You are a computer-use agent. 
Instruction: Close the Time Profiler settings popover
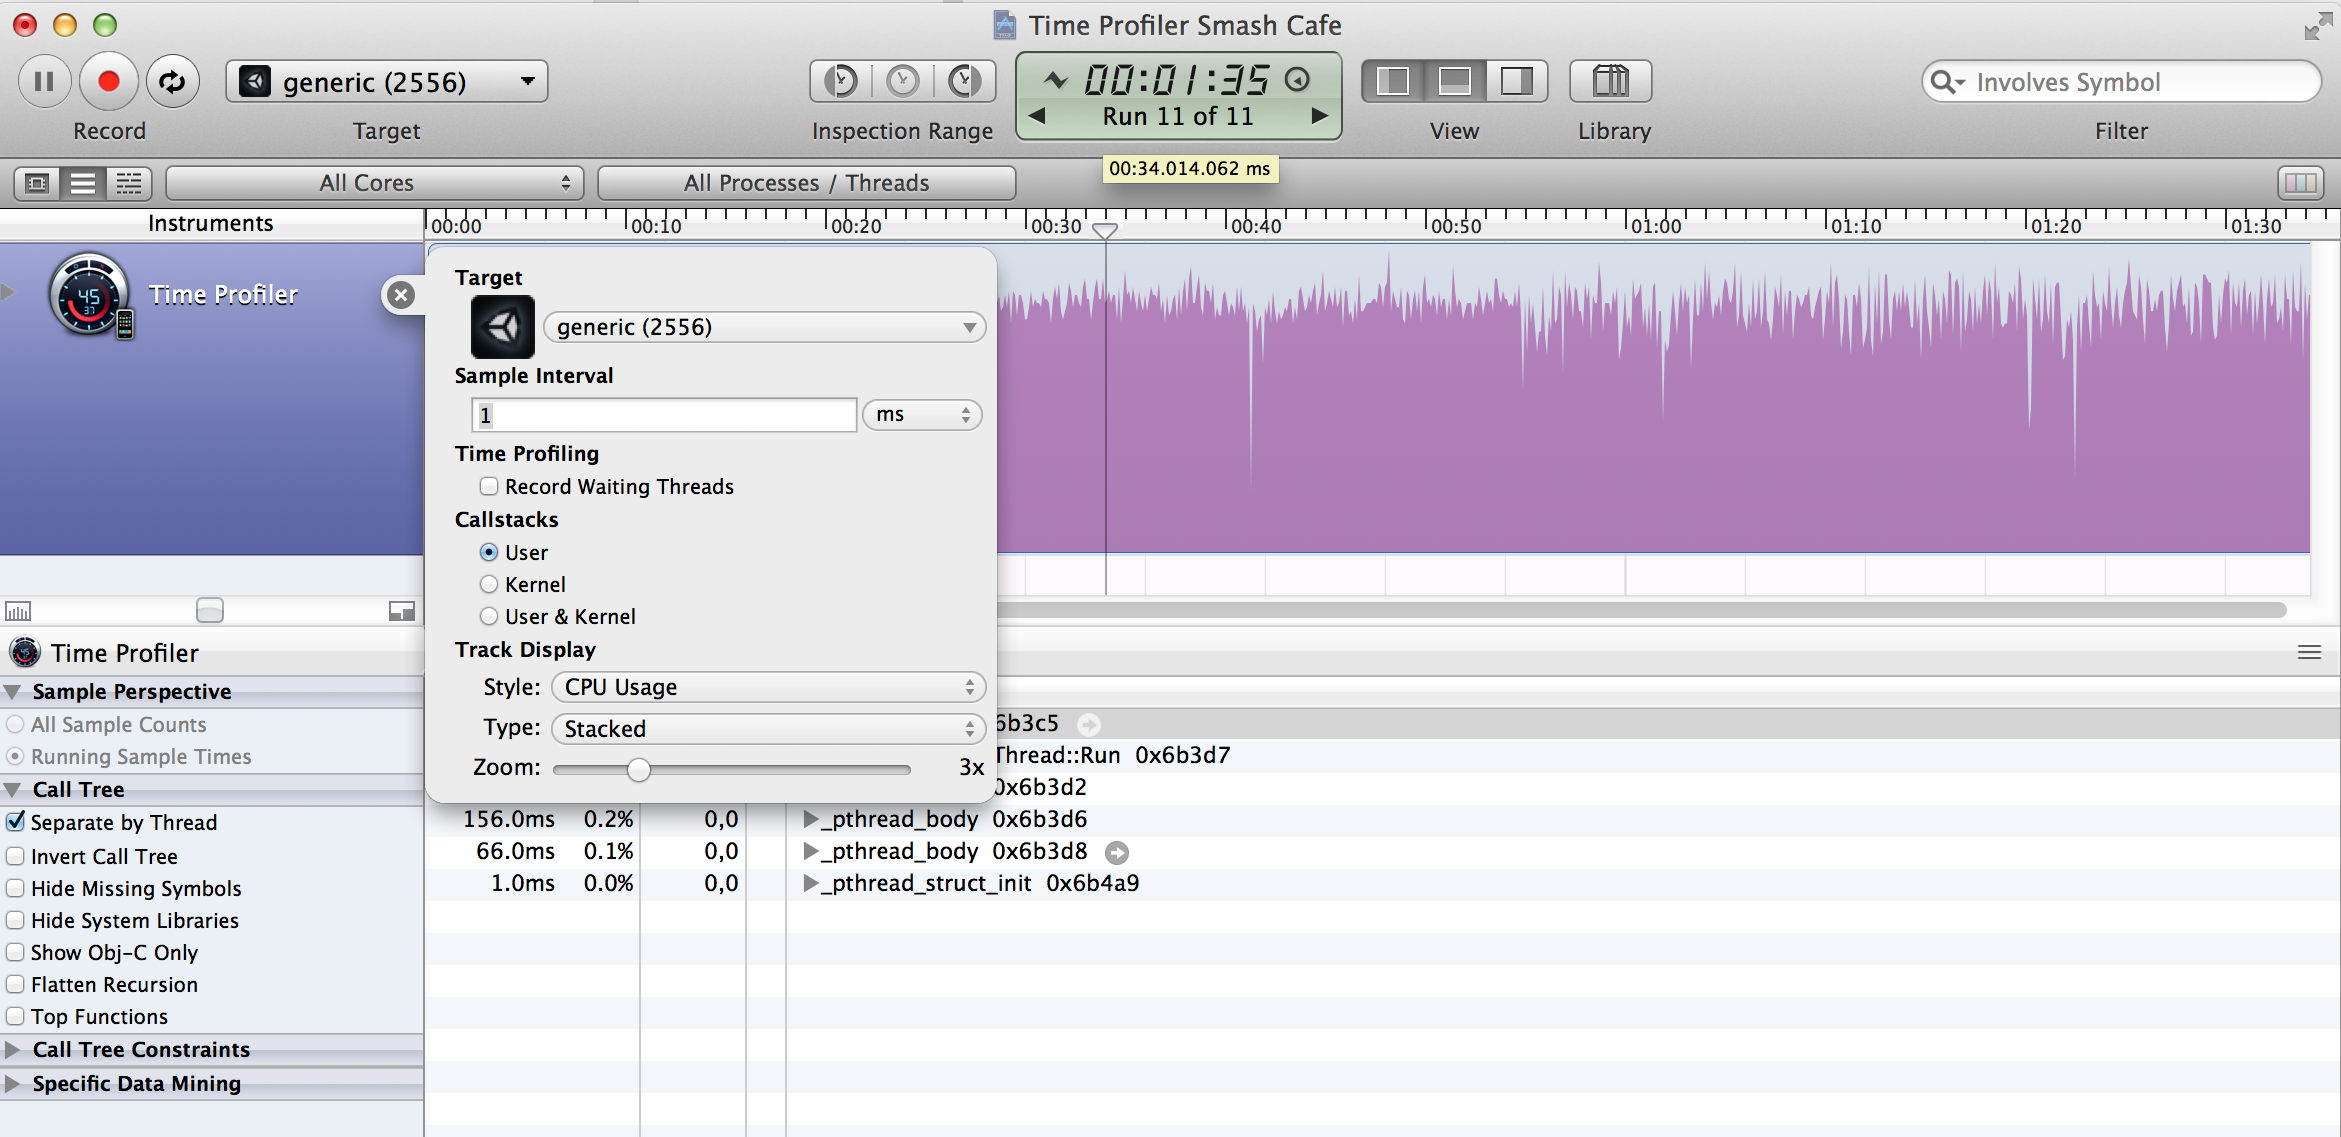pos(401,295)
